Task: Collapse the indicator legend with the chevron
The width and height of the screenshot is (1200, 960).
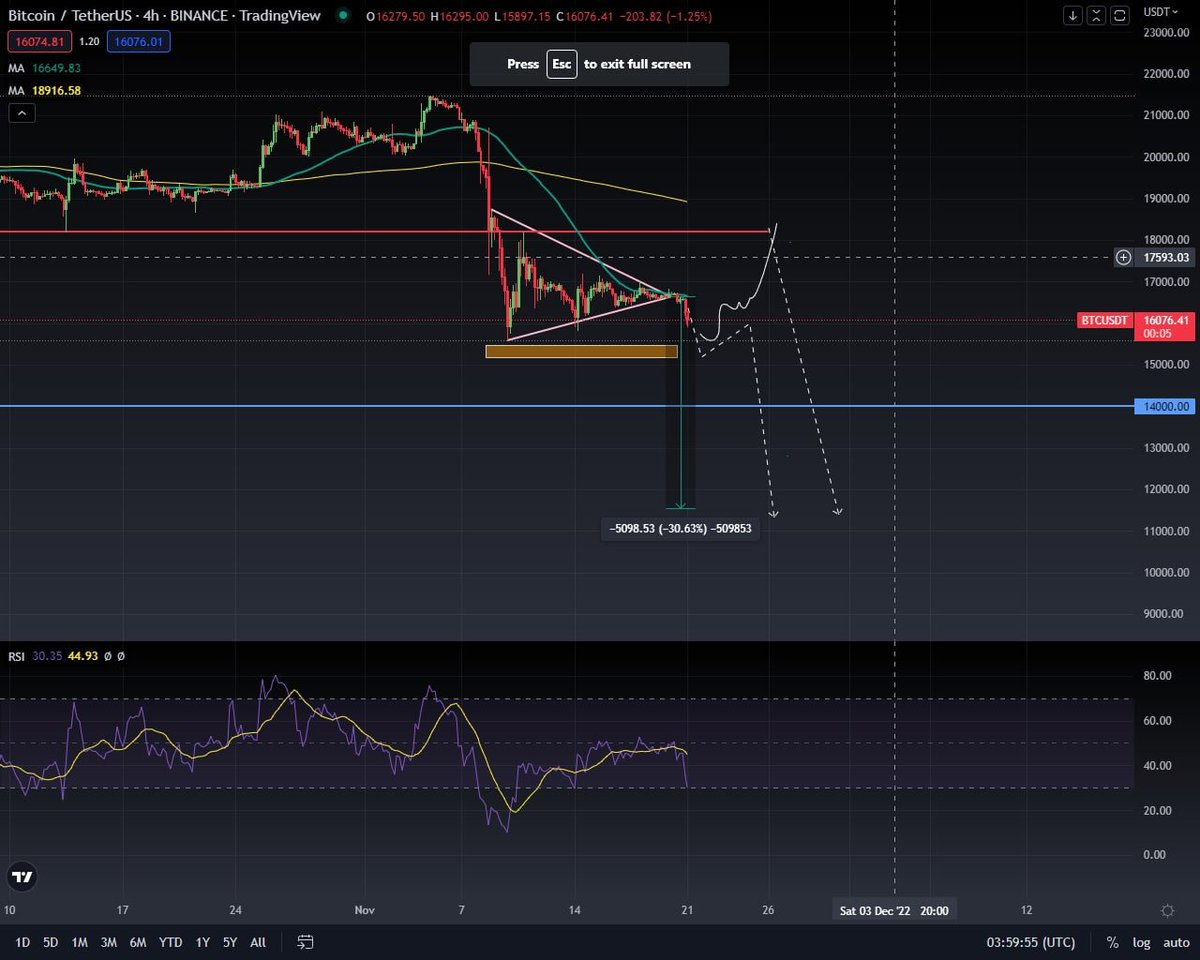Action: point(22,113)
